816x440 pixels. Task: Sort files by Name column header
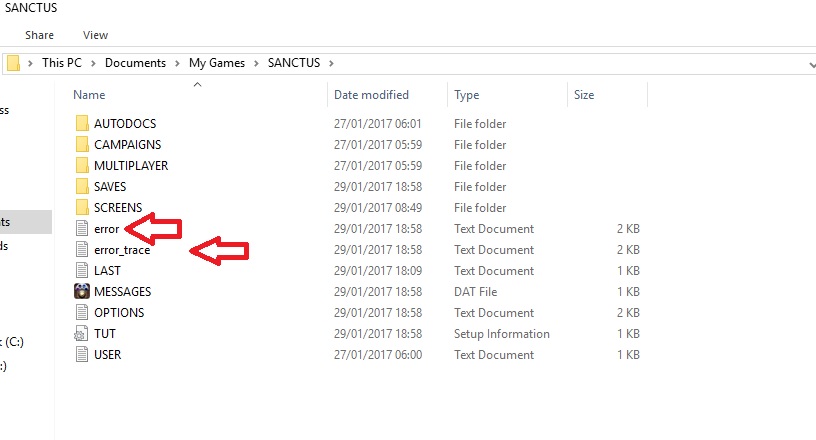[89, 95]
